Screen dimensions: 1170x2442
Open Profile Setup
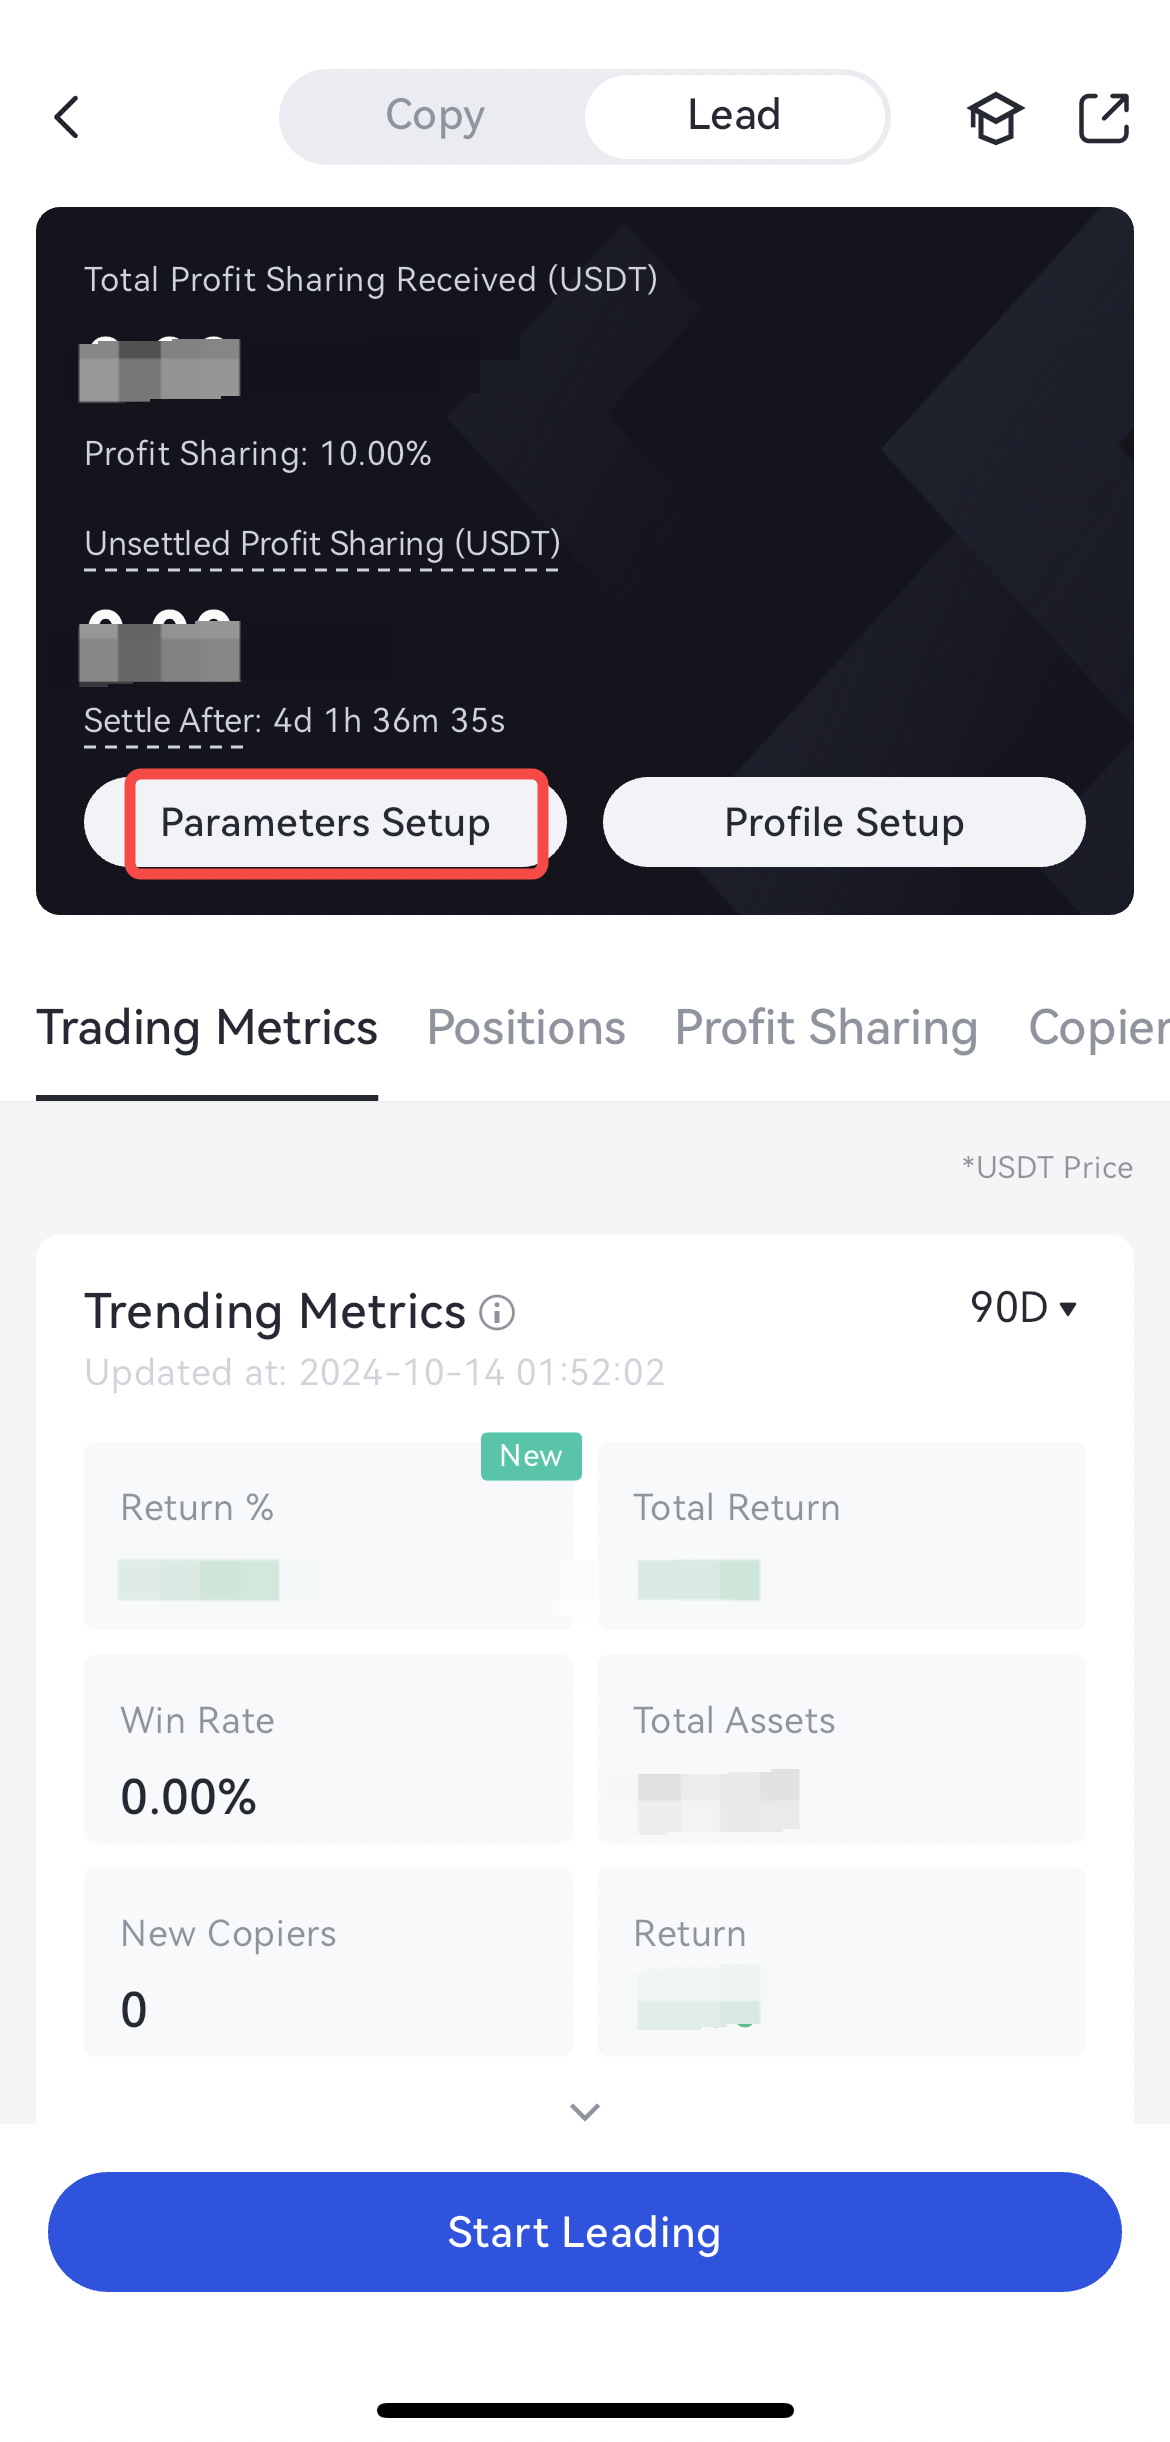click(844, 822)
